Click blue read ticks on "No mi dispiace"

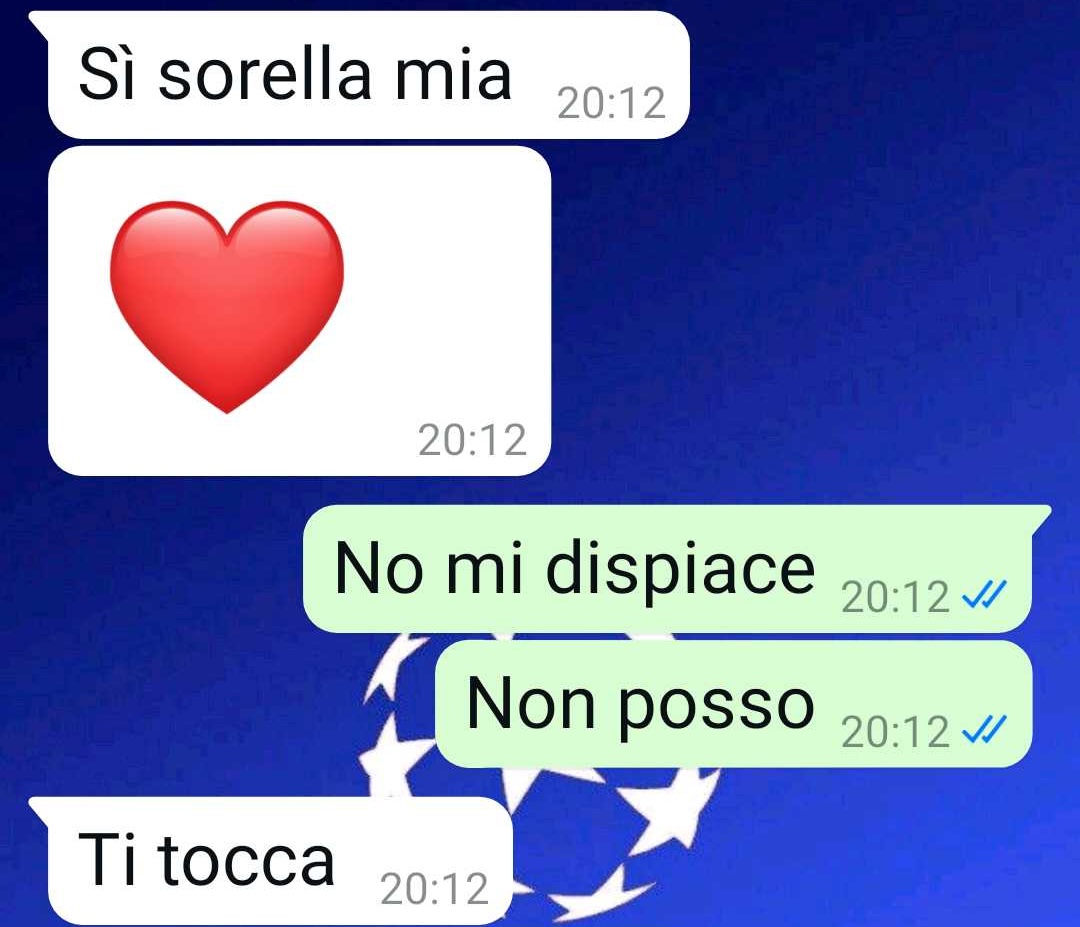pos(984,594)
